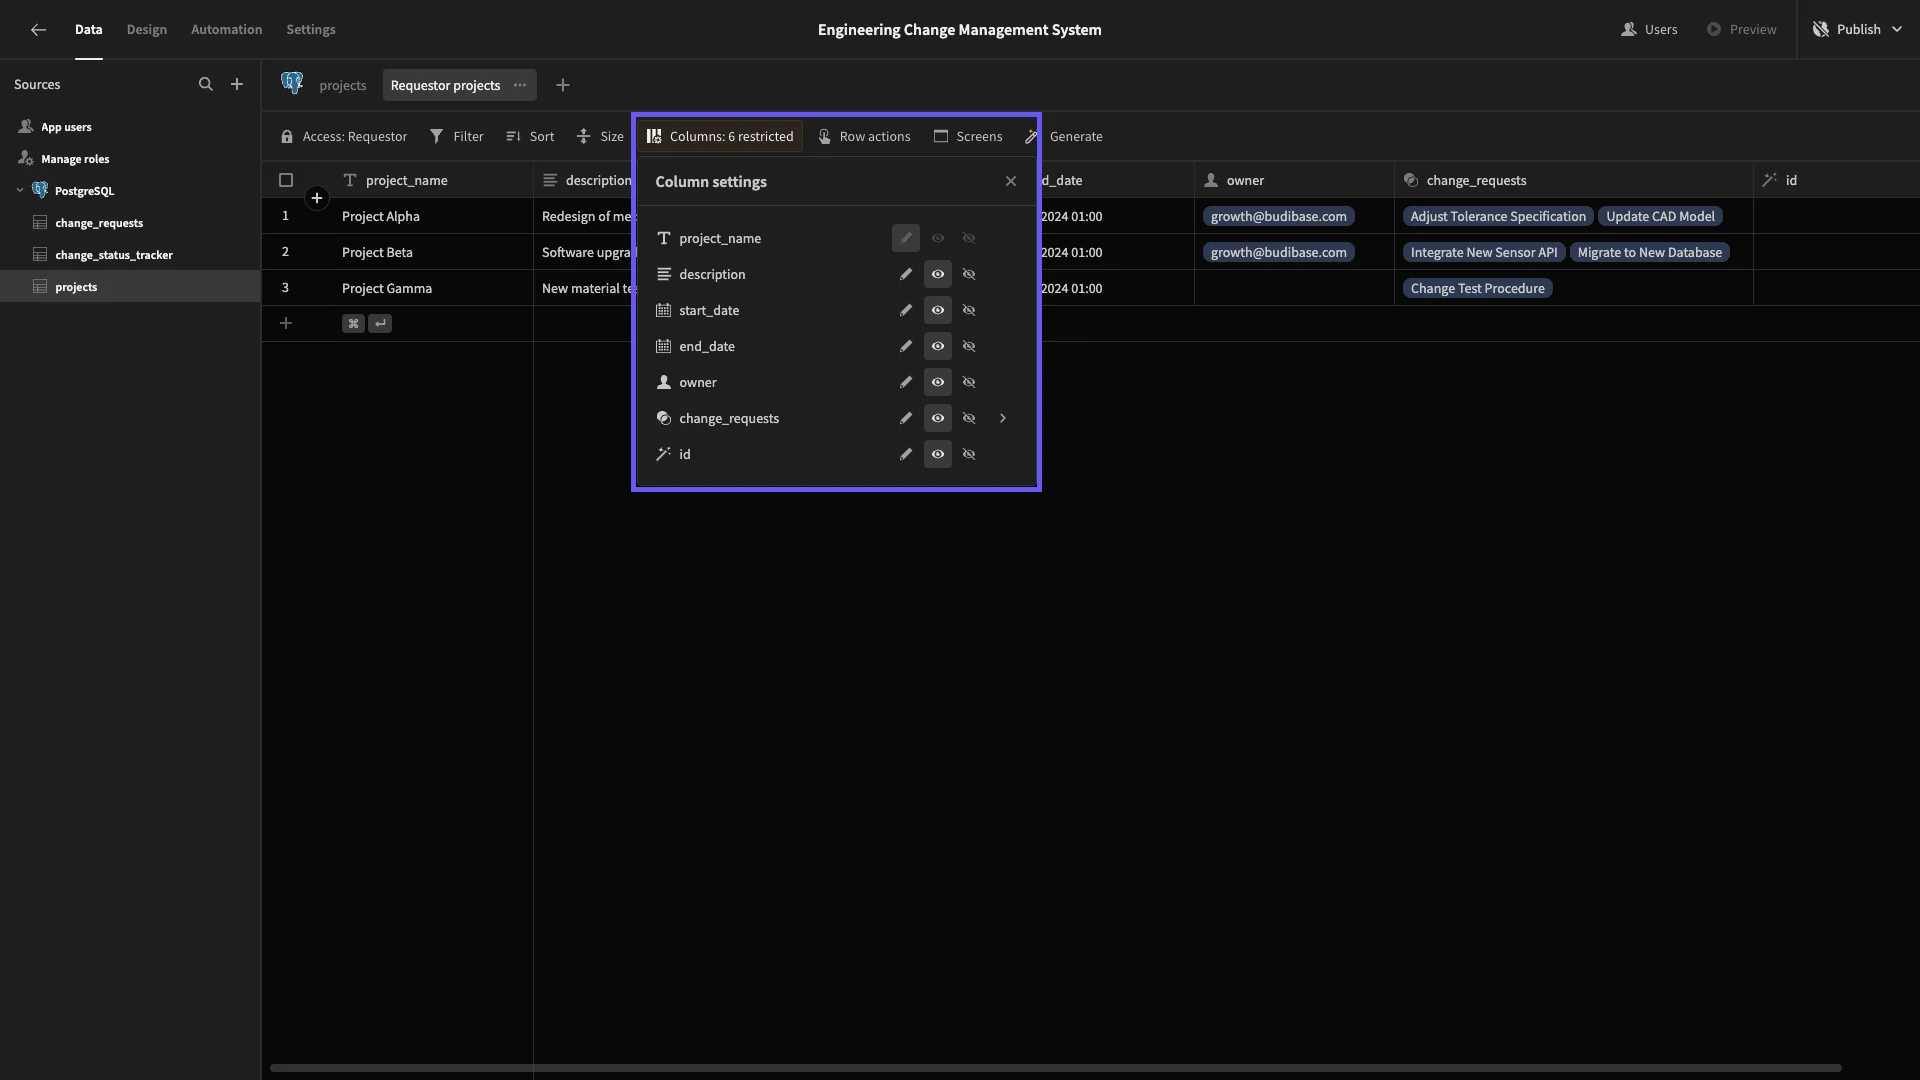This screenshot has width=1920, height=1080.
Task: Switch to the Design tab
Action: point(147,30)
